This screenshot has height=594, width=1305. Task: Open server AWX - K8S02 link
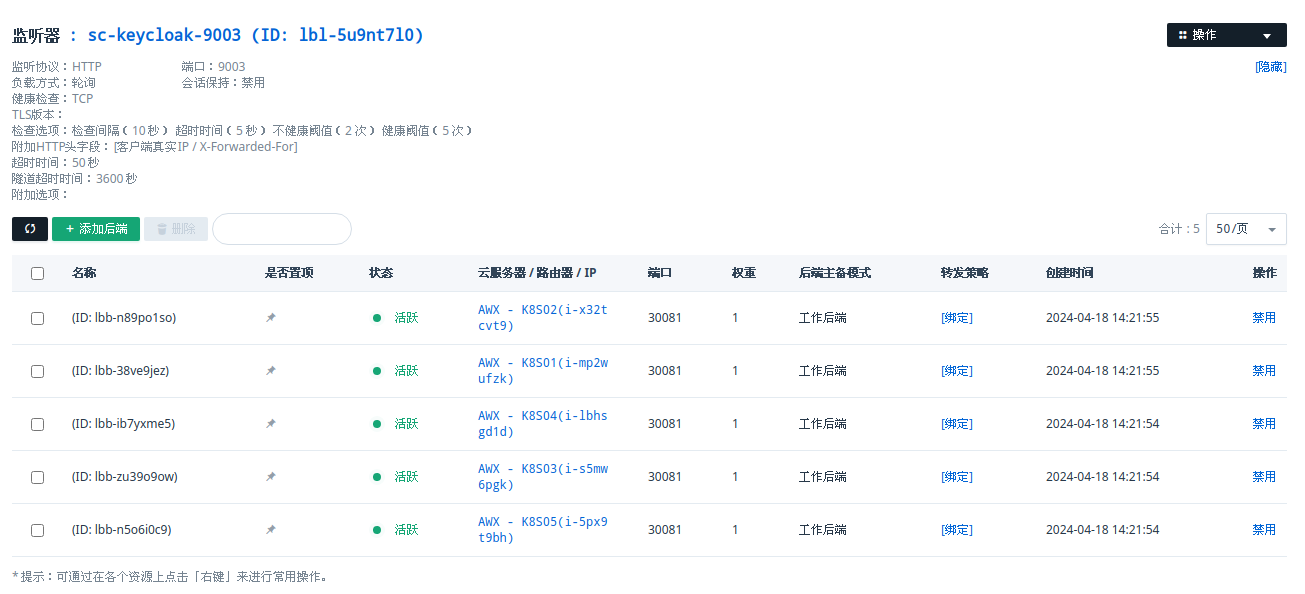(542, 317)
